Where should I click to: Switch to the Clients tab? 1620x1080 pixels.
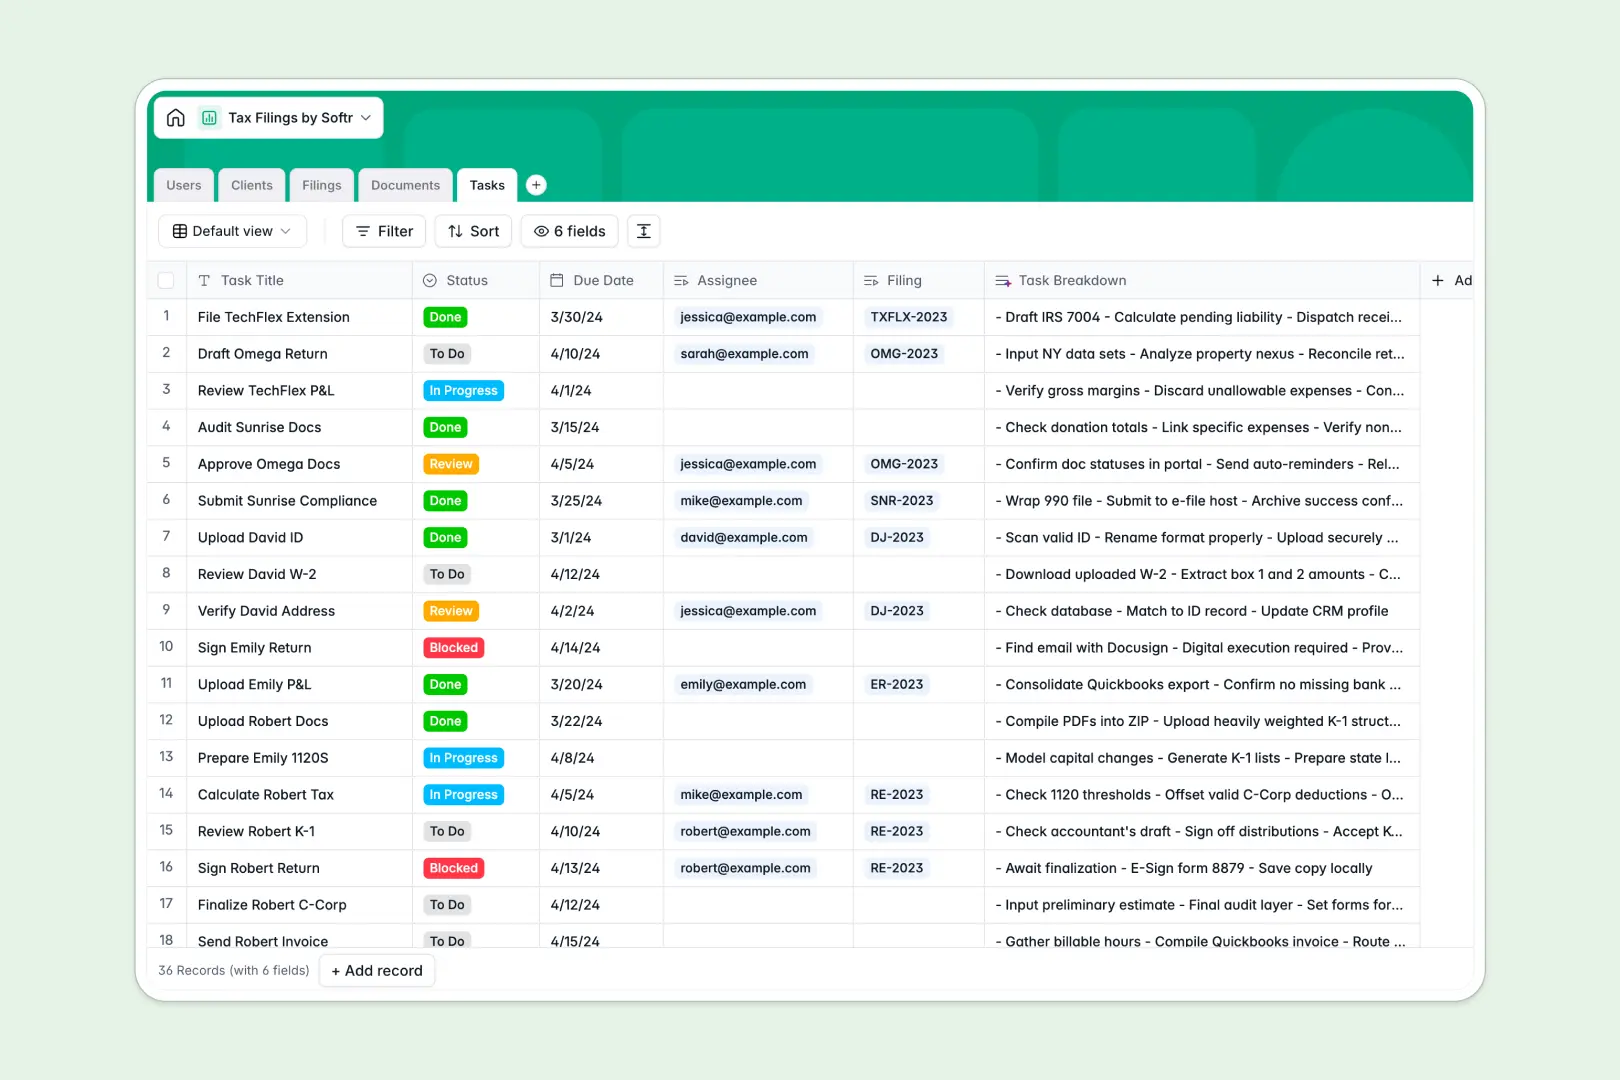click(x=251, y=184)
